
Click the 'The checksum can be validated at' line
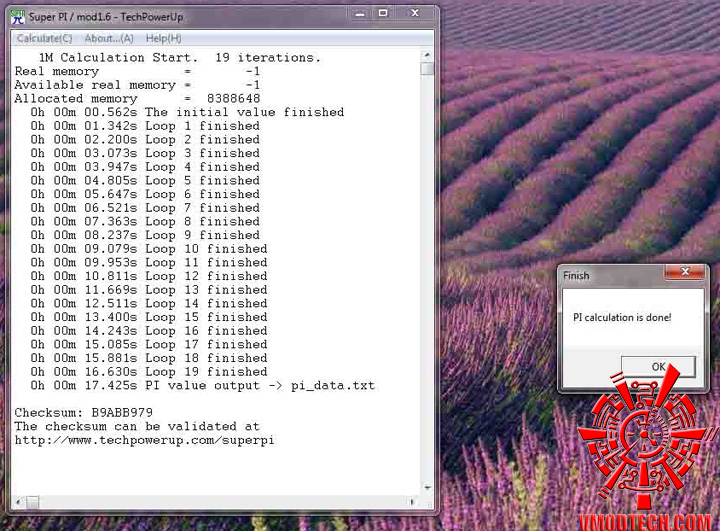(x=137, y=426)
